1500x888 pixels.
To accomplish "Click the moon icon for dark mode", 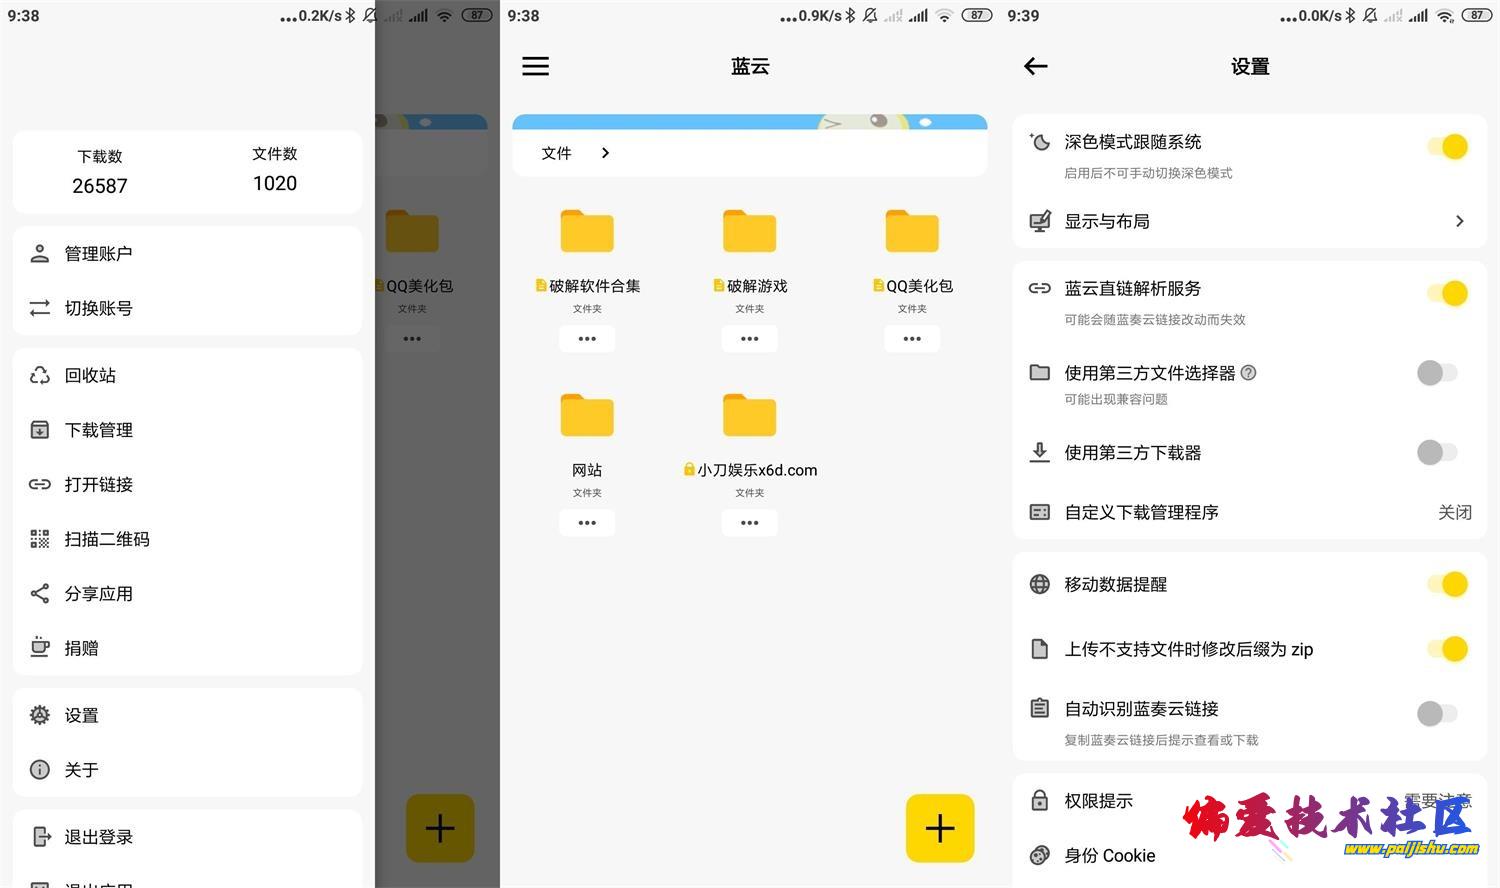I will [1040, 142].
